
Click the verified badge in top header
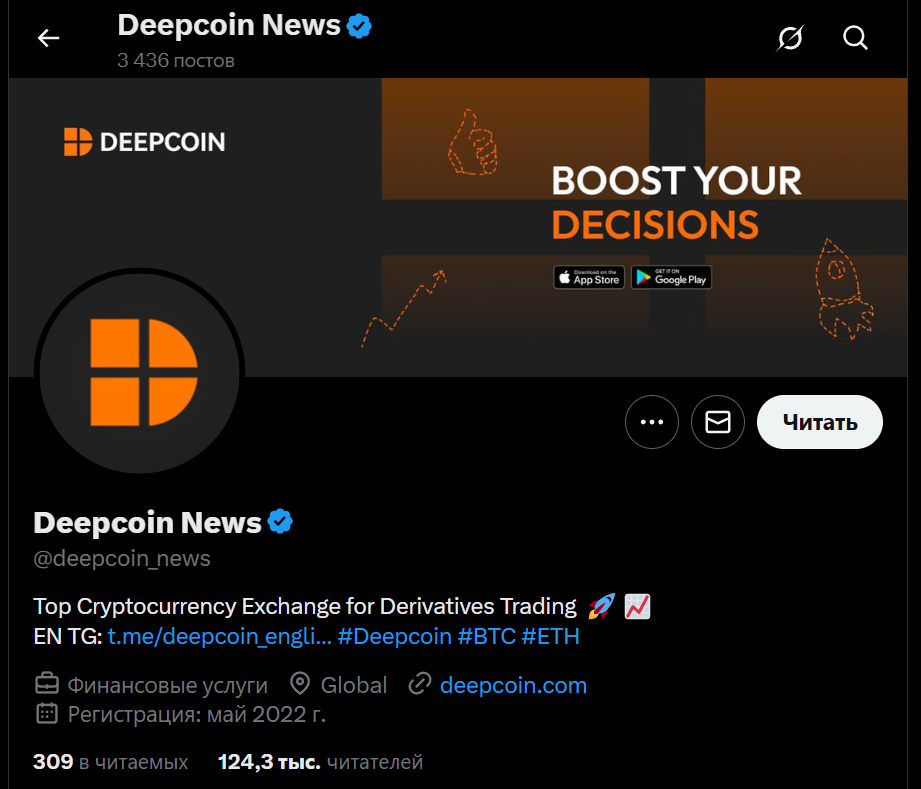359,26
